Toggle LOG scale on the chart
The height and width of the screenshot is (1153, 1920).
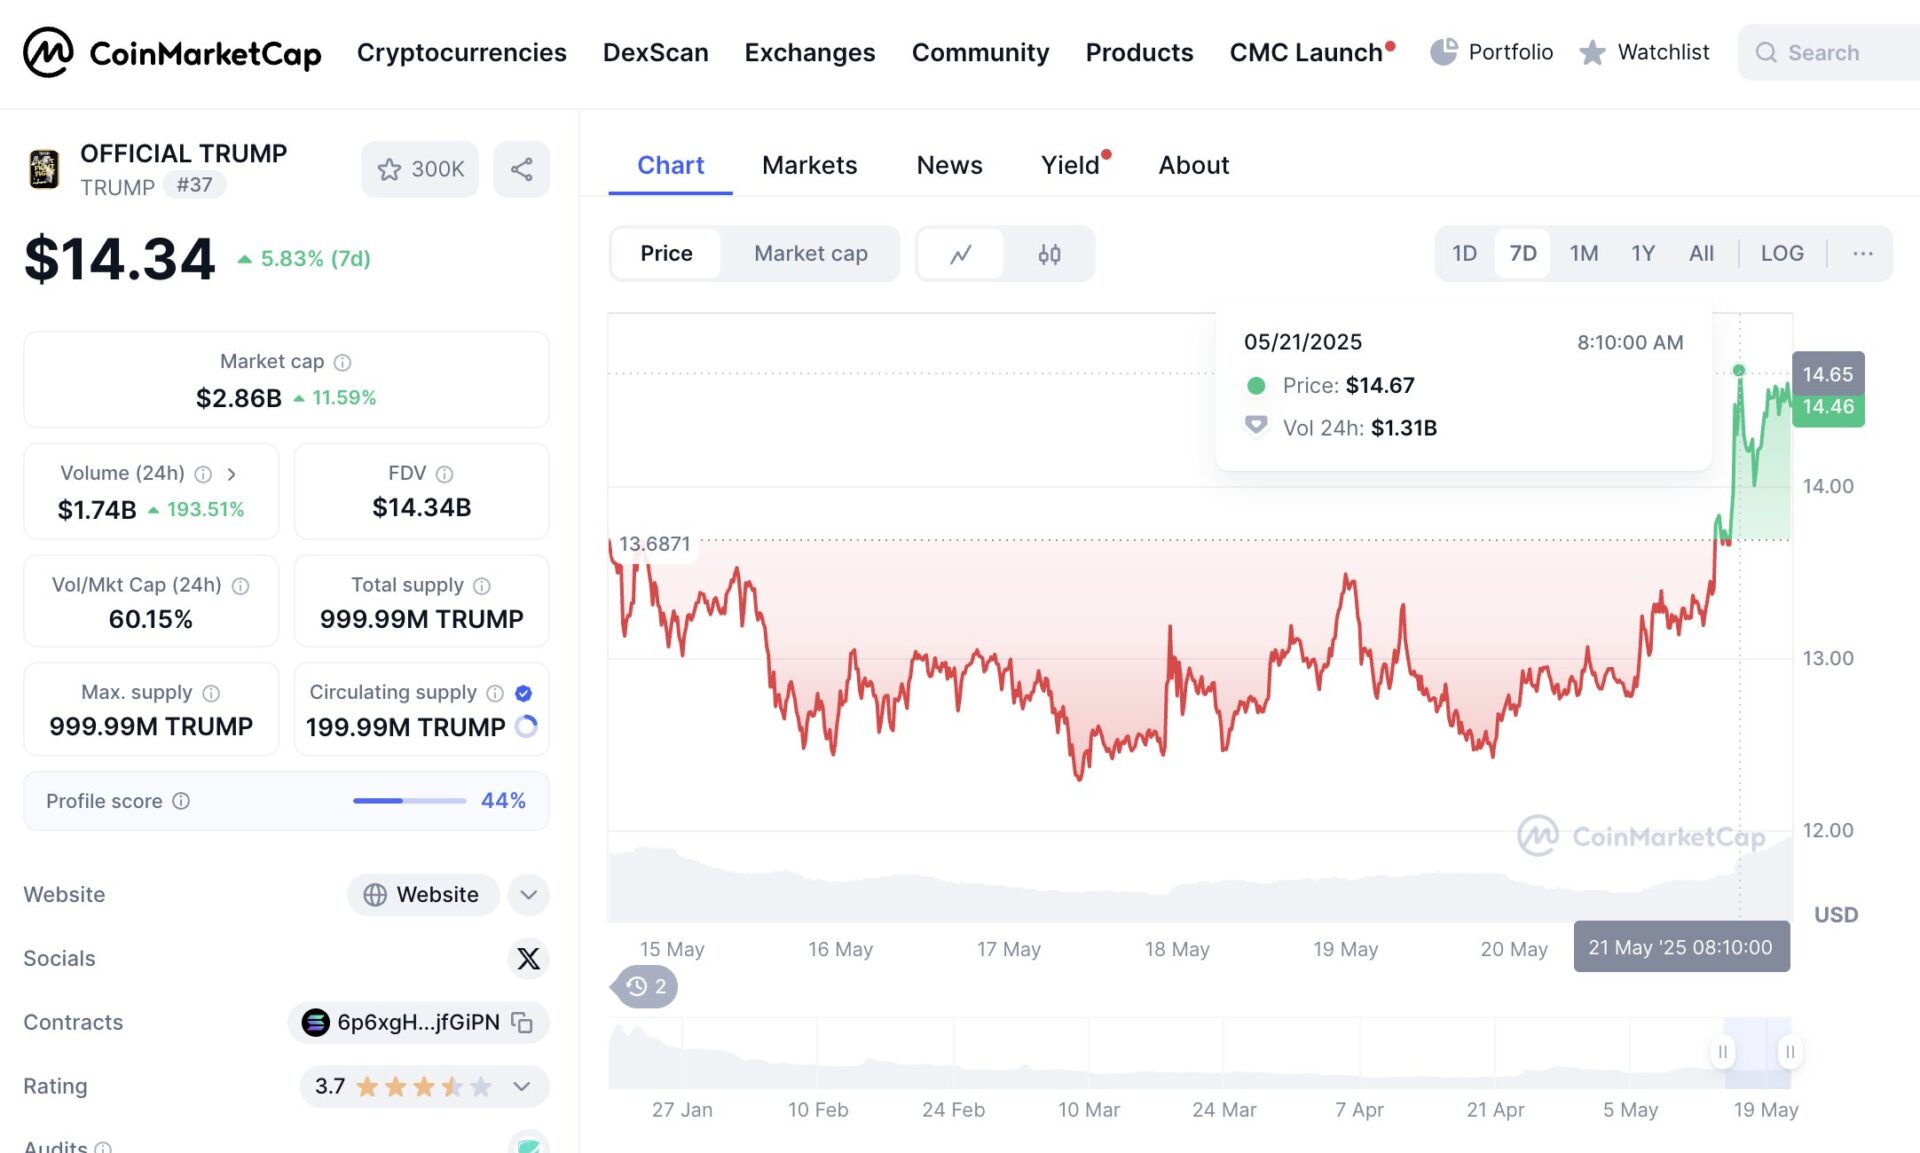(x=1781, y=253)
